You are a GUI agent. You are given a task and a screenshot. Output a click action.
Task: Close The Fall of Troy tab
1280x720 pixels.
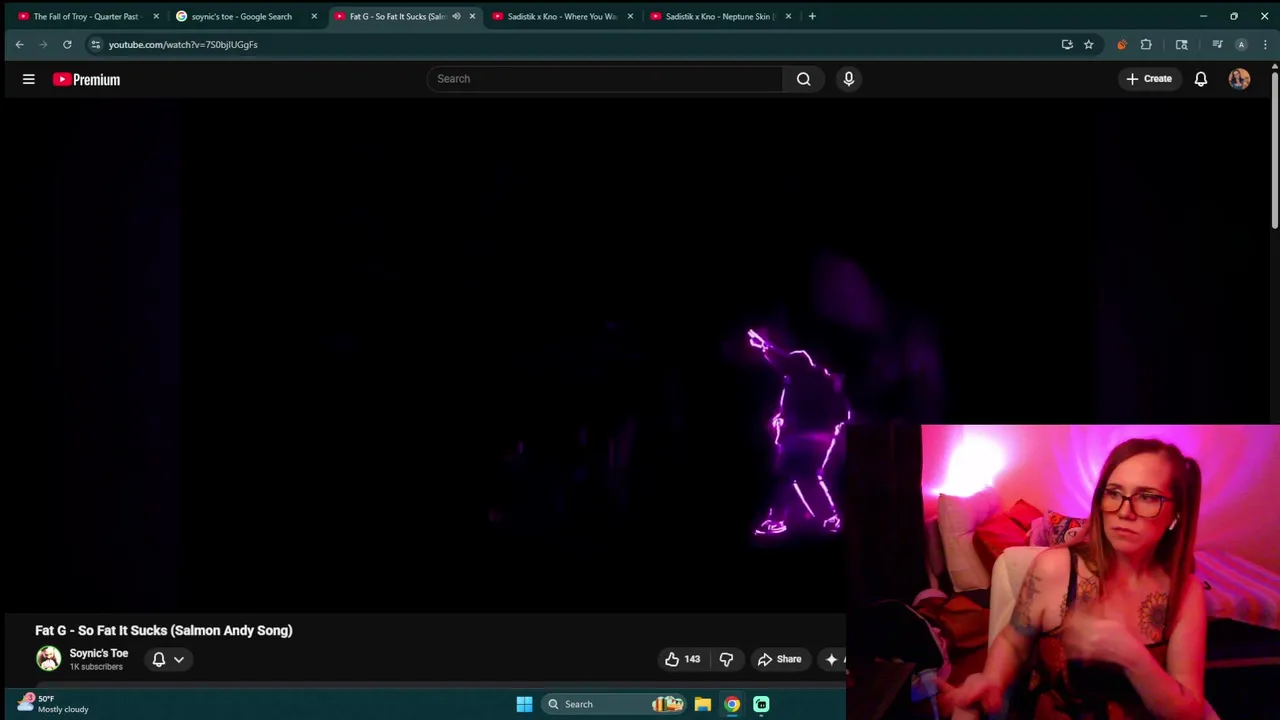(x=156, y=16)
